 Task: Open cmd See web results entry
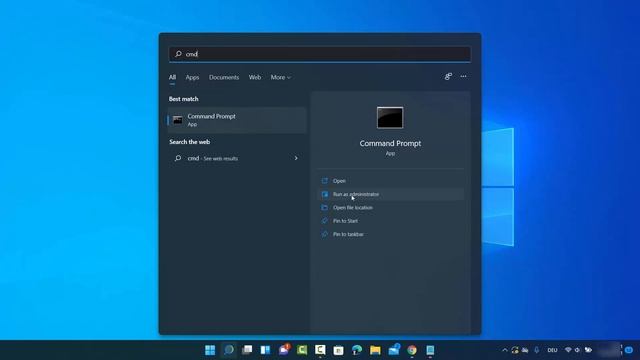[x=237, y=158]
